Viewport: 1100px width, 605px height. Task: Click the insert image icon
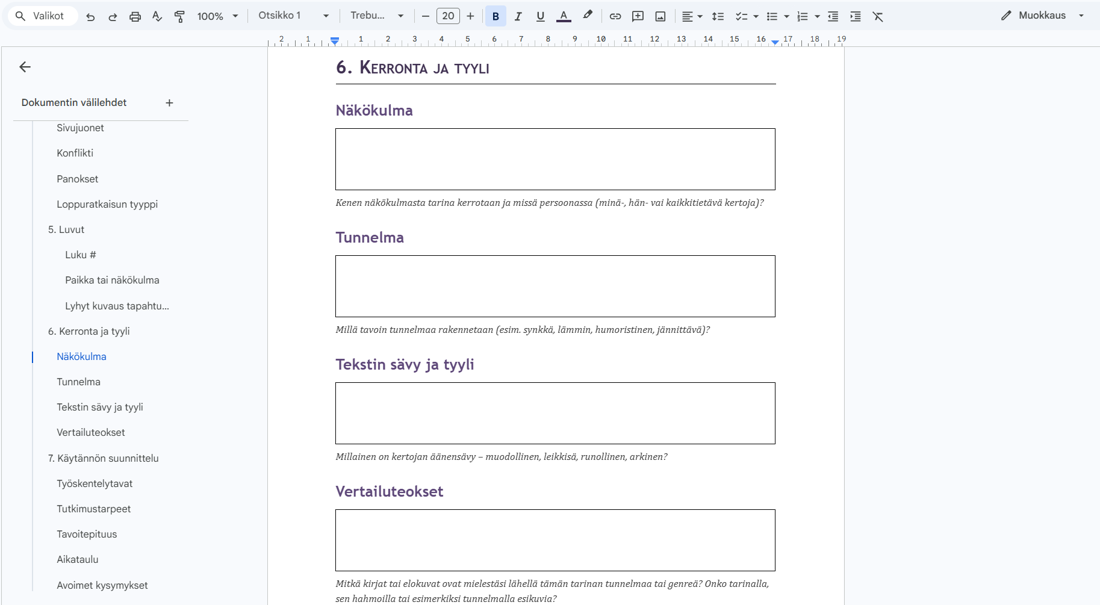[660, 16]
